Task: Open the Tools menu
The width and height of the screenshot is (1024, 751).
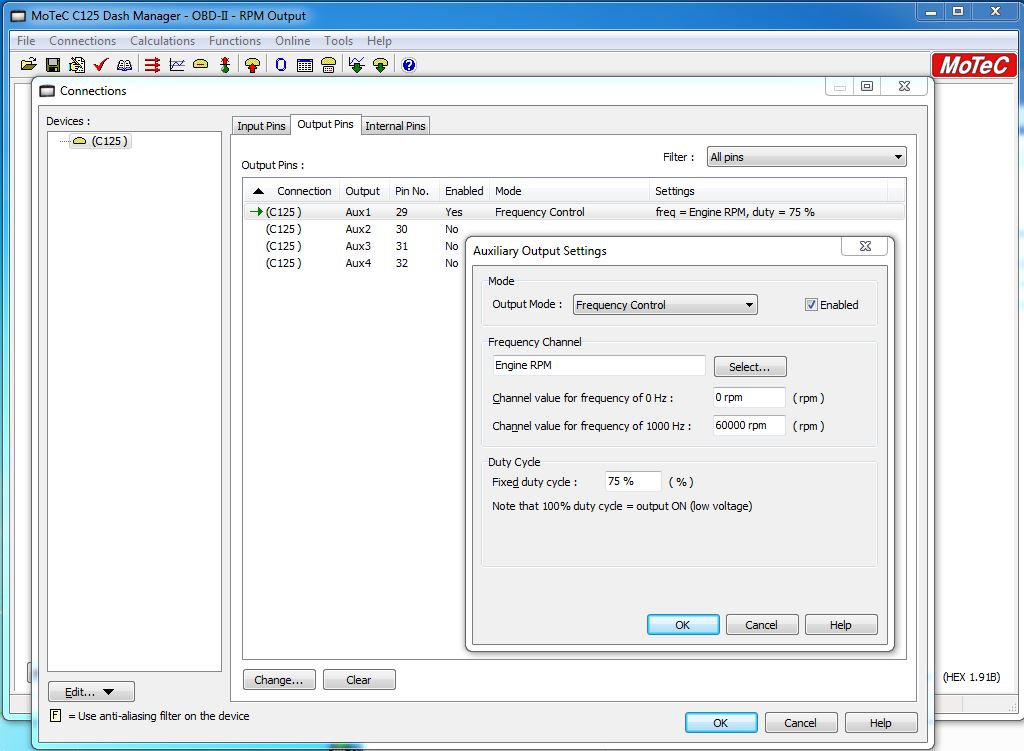Action: point(338,40)
